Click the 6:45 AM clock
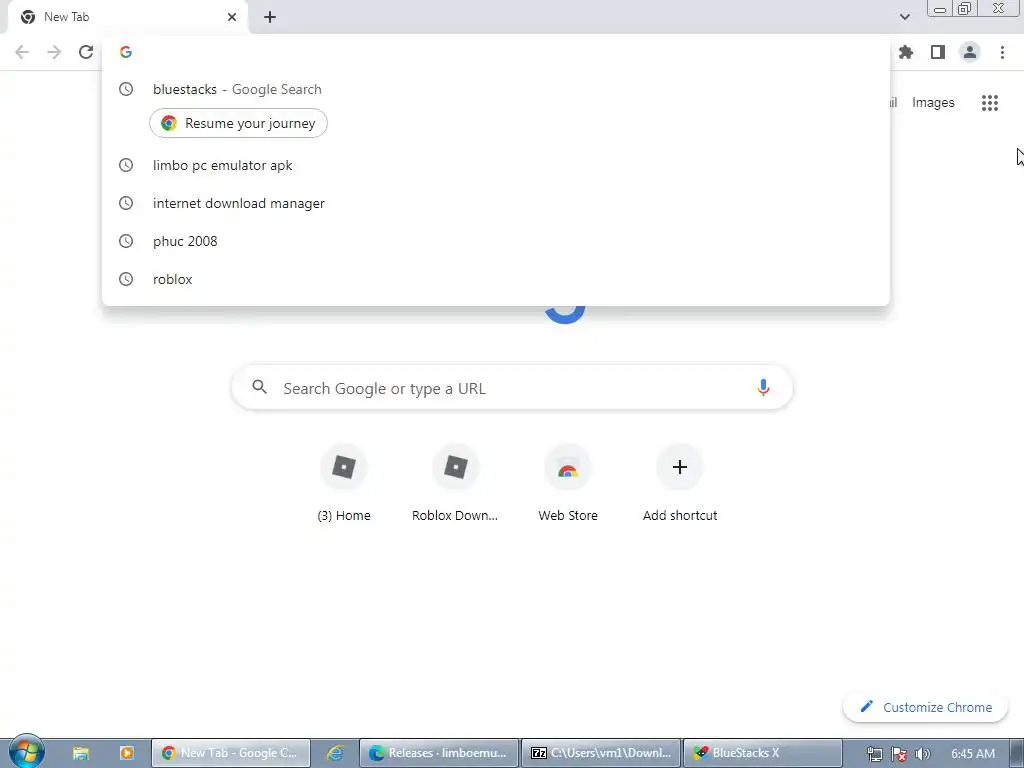 (972, 754)
